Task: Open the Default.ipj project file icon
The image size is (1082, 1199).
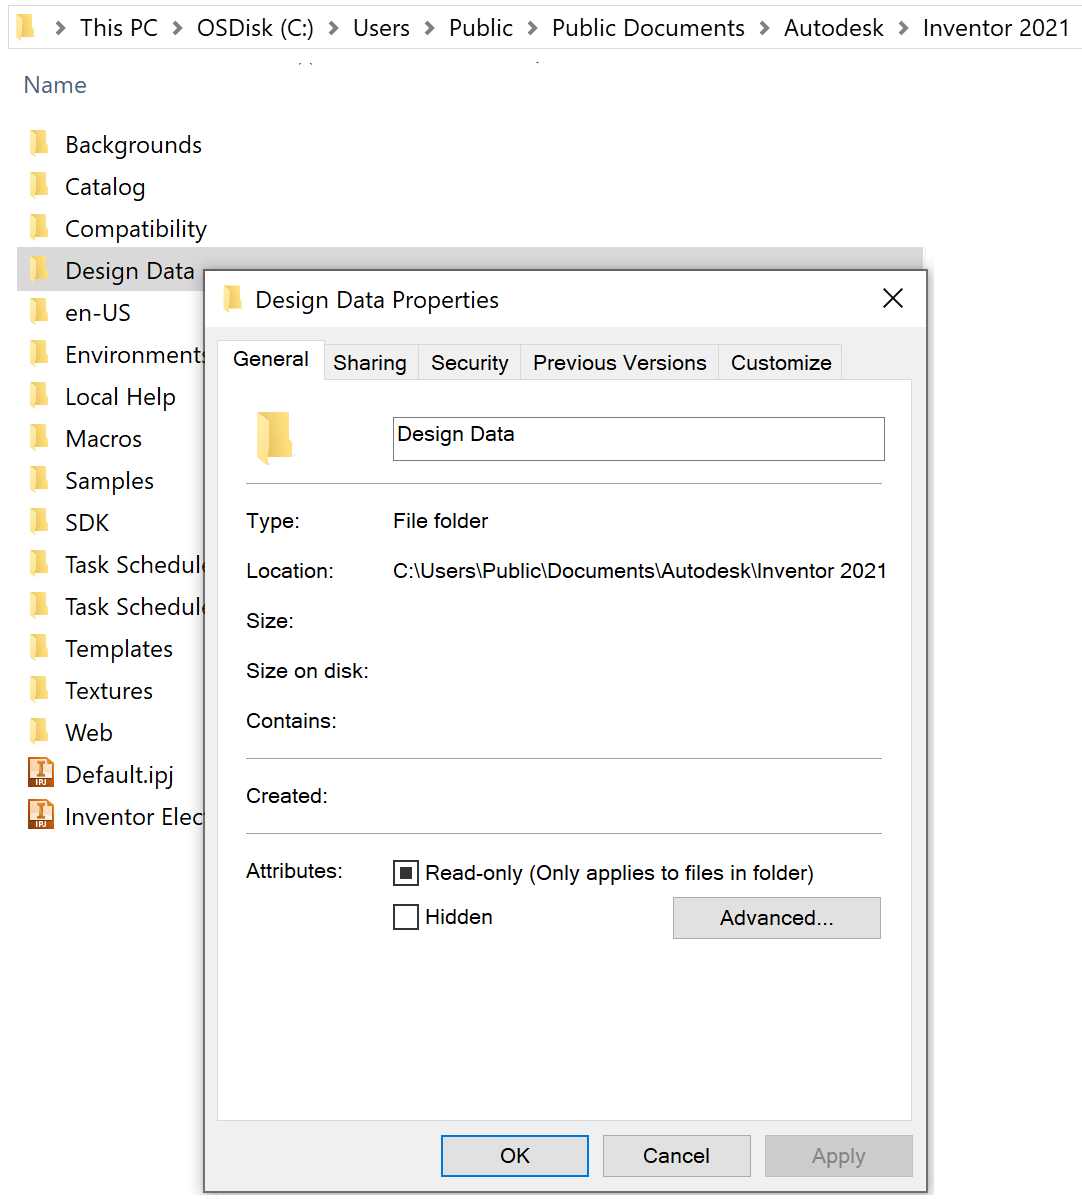Action: [x=39, y=773]
